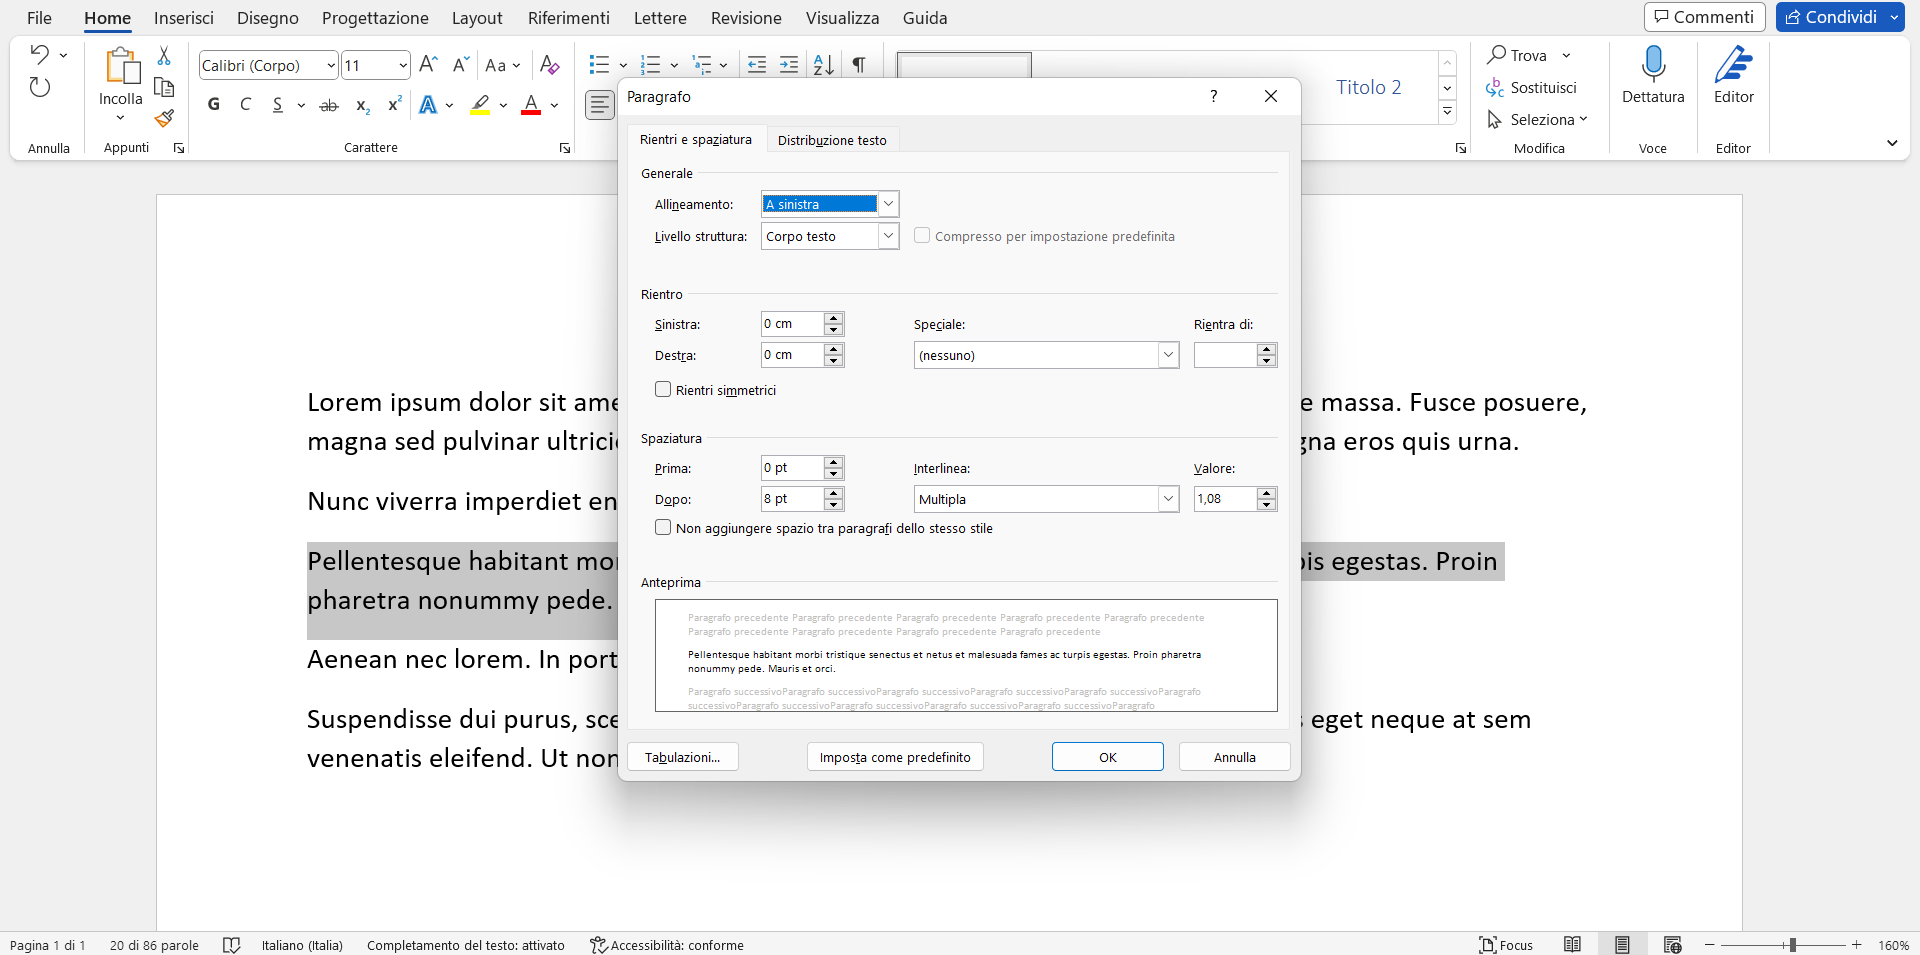Click the Format Painter brush icon
The image size is (1920, 955).
tap(165, 119)
